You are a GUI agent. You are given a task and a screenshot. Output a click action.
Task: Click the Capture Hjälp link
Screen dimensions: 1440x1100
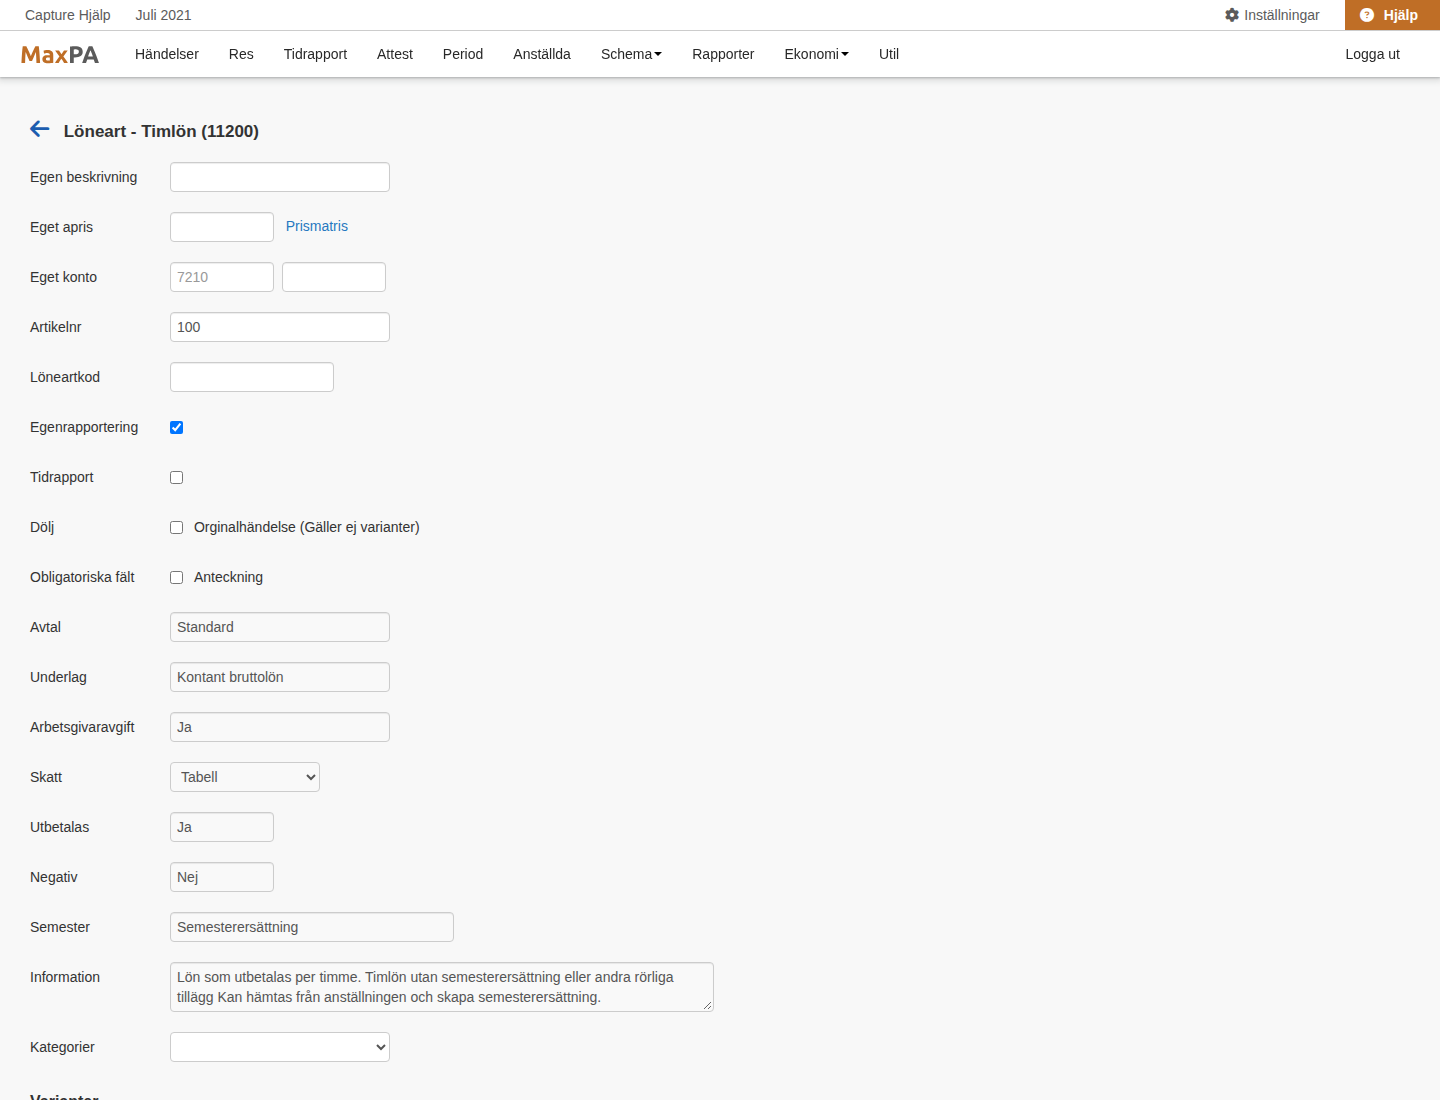(68, 15)
